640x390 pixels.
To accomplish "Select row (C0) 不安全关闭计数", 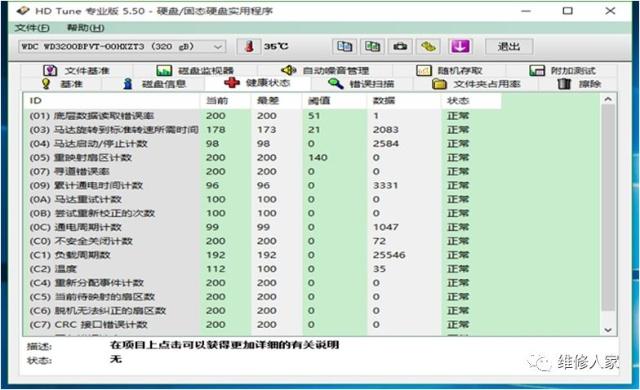I will tap(312, 241).
